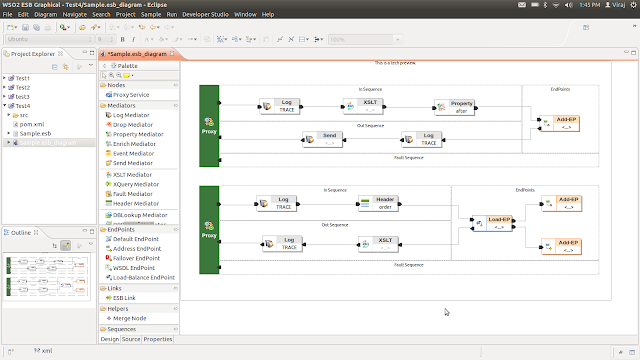Select the Log Mediator palette tool
This screenshot has width=640, height=360.
coord(128,115)
